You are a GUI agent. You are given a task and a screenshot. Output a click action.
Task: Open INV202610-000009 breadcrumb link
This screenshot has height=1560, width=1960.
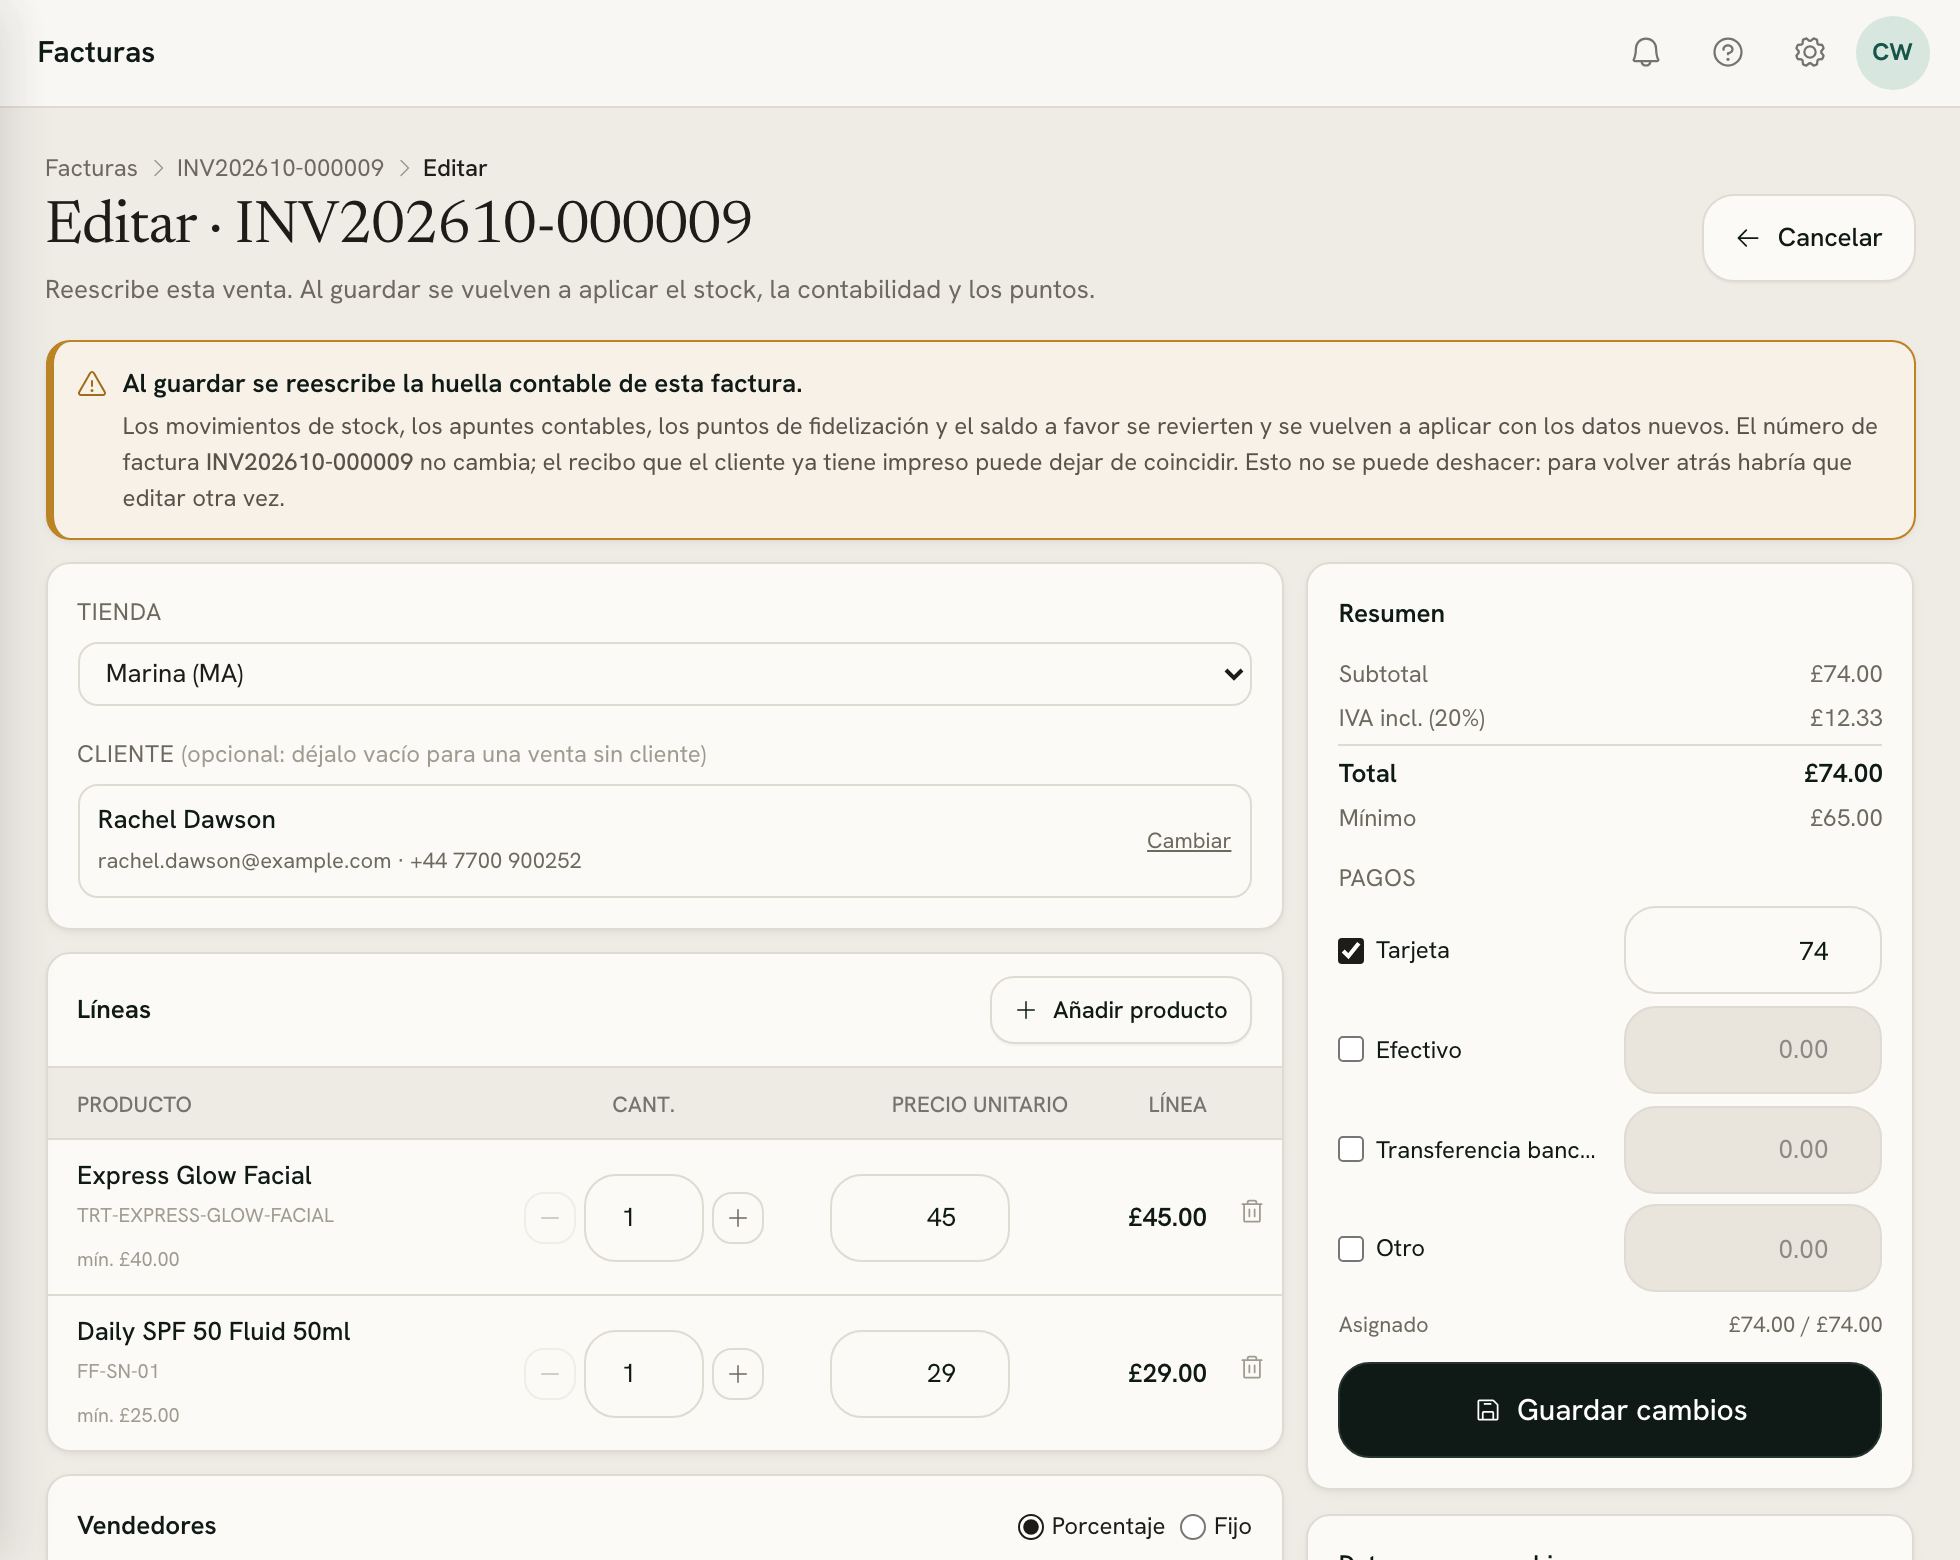(280, 168)
